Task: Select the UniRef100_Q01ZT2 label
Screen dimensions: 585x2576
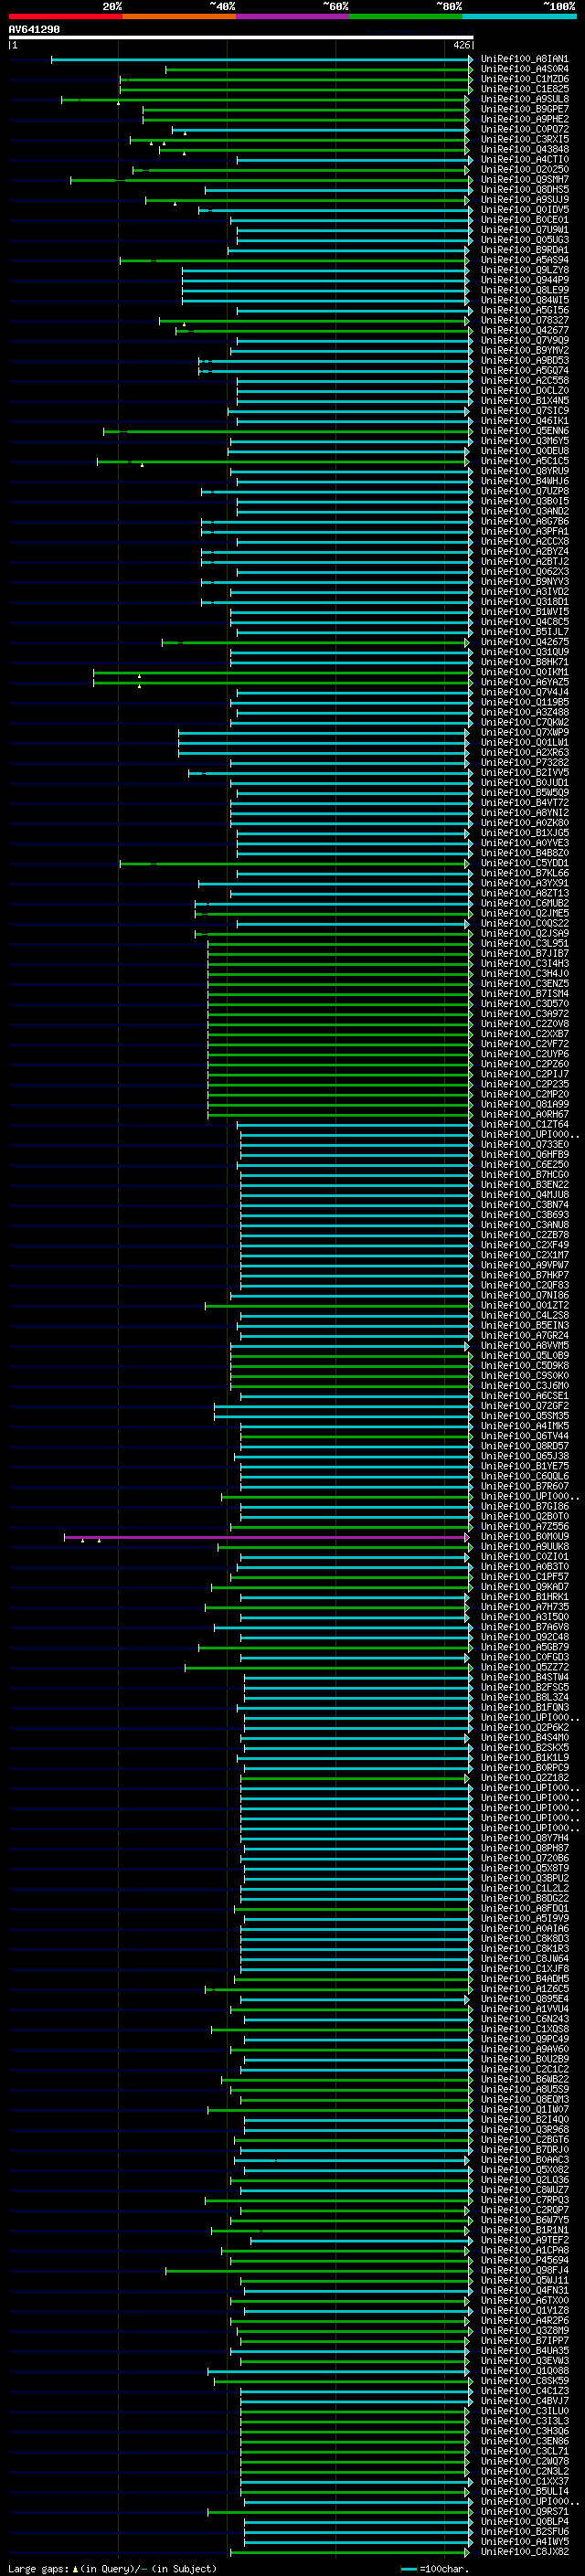Action: coord(525,1305)
